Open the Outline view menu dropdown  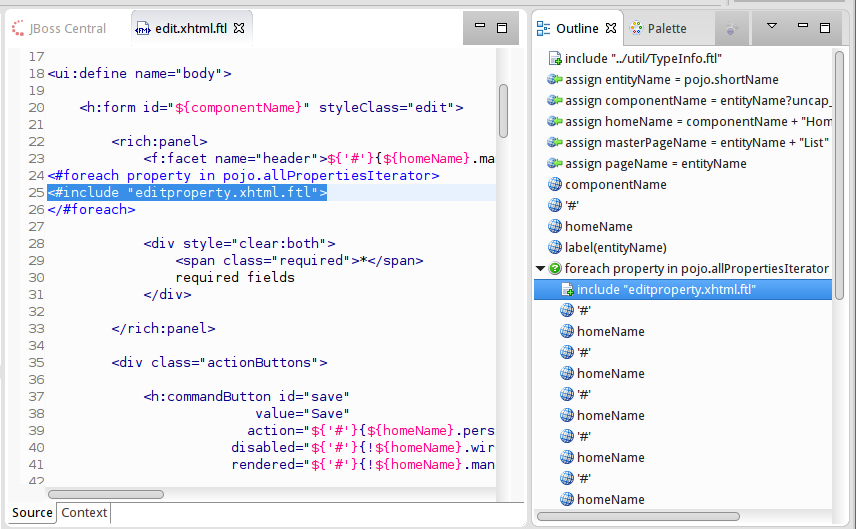coord(772,27)
